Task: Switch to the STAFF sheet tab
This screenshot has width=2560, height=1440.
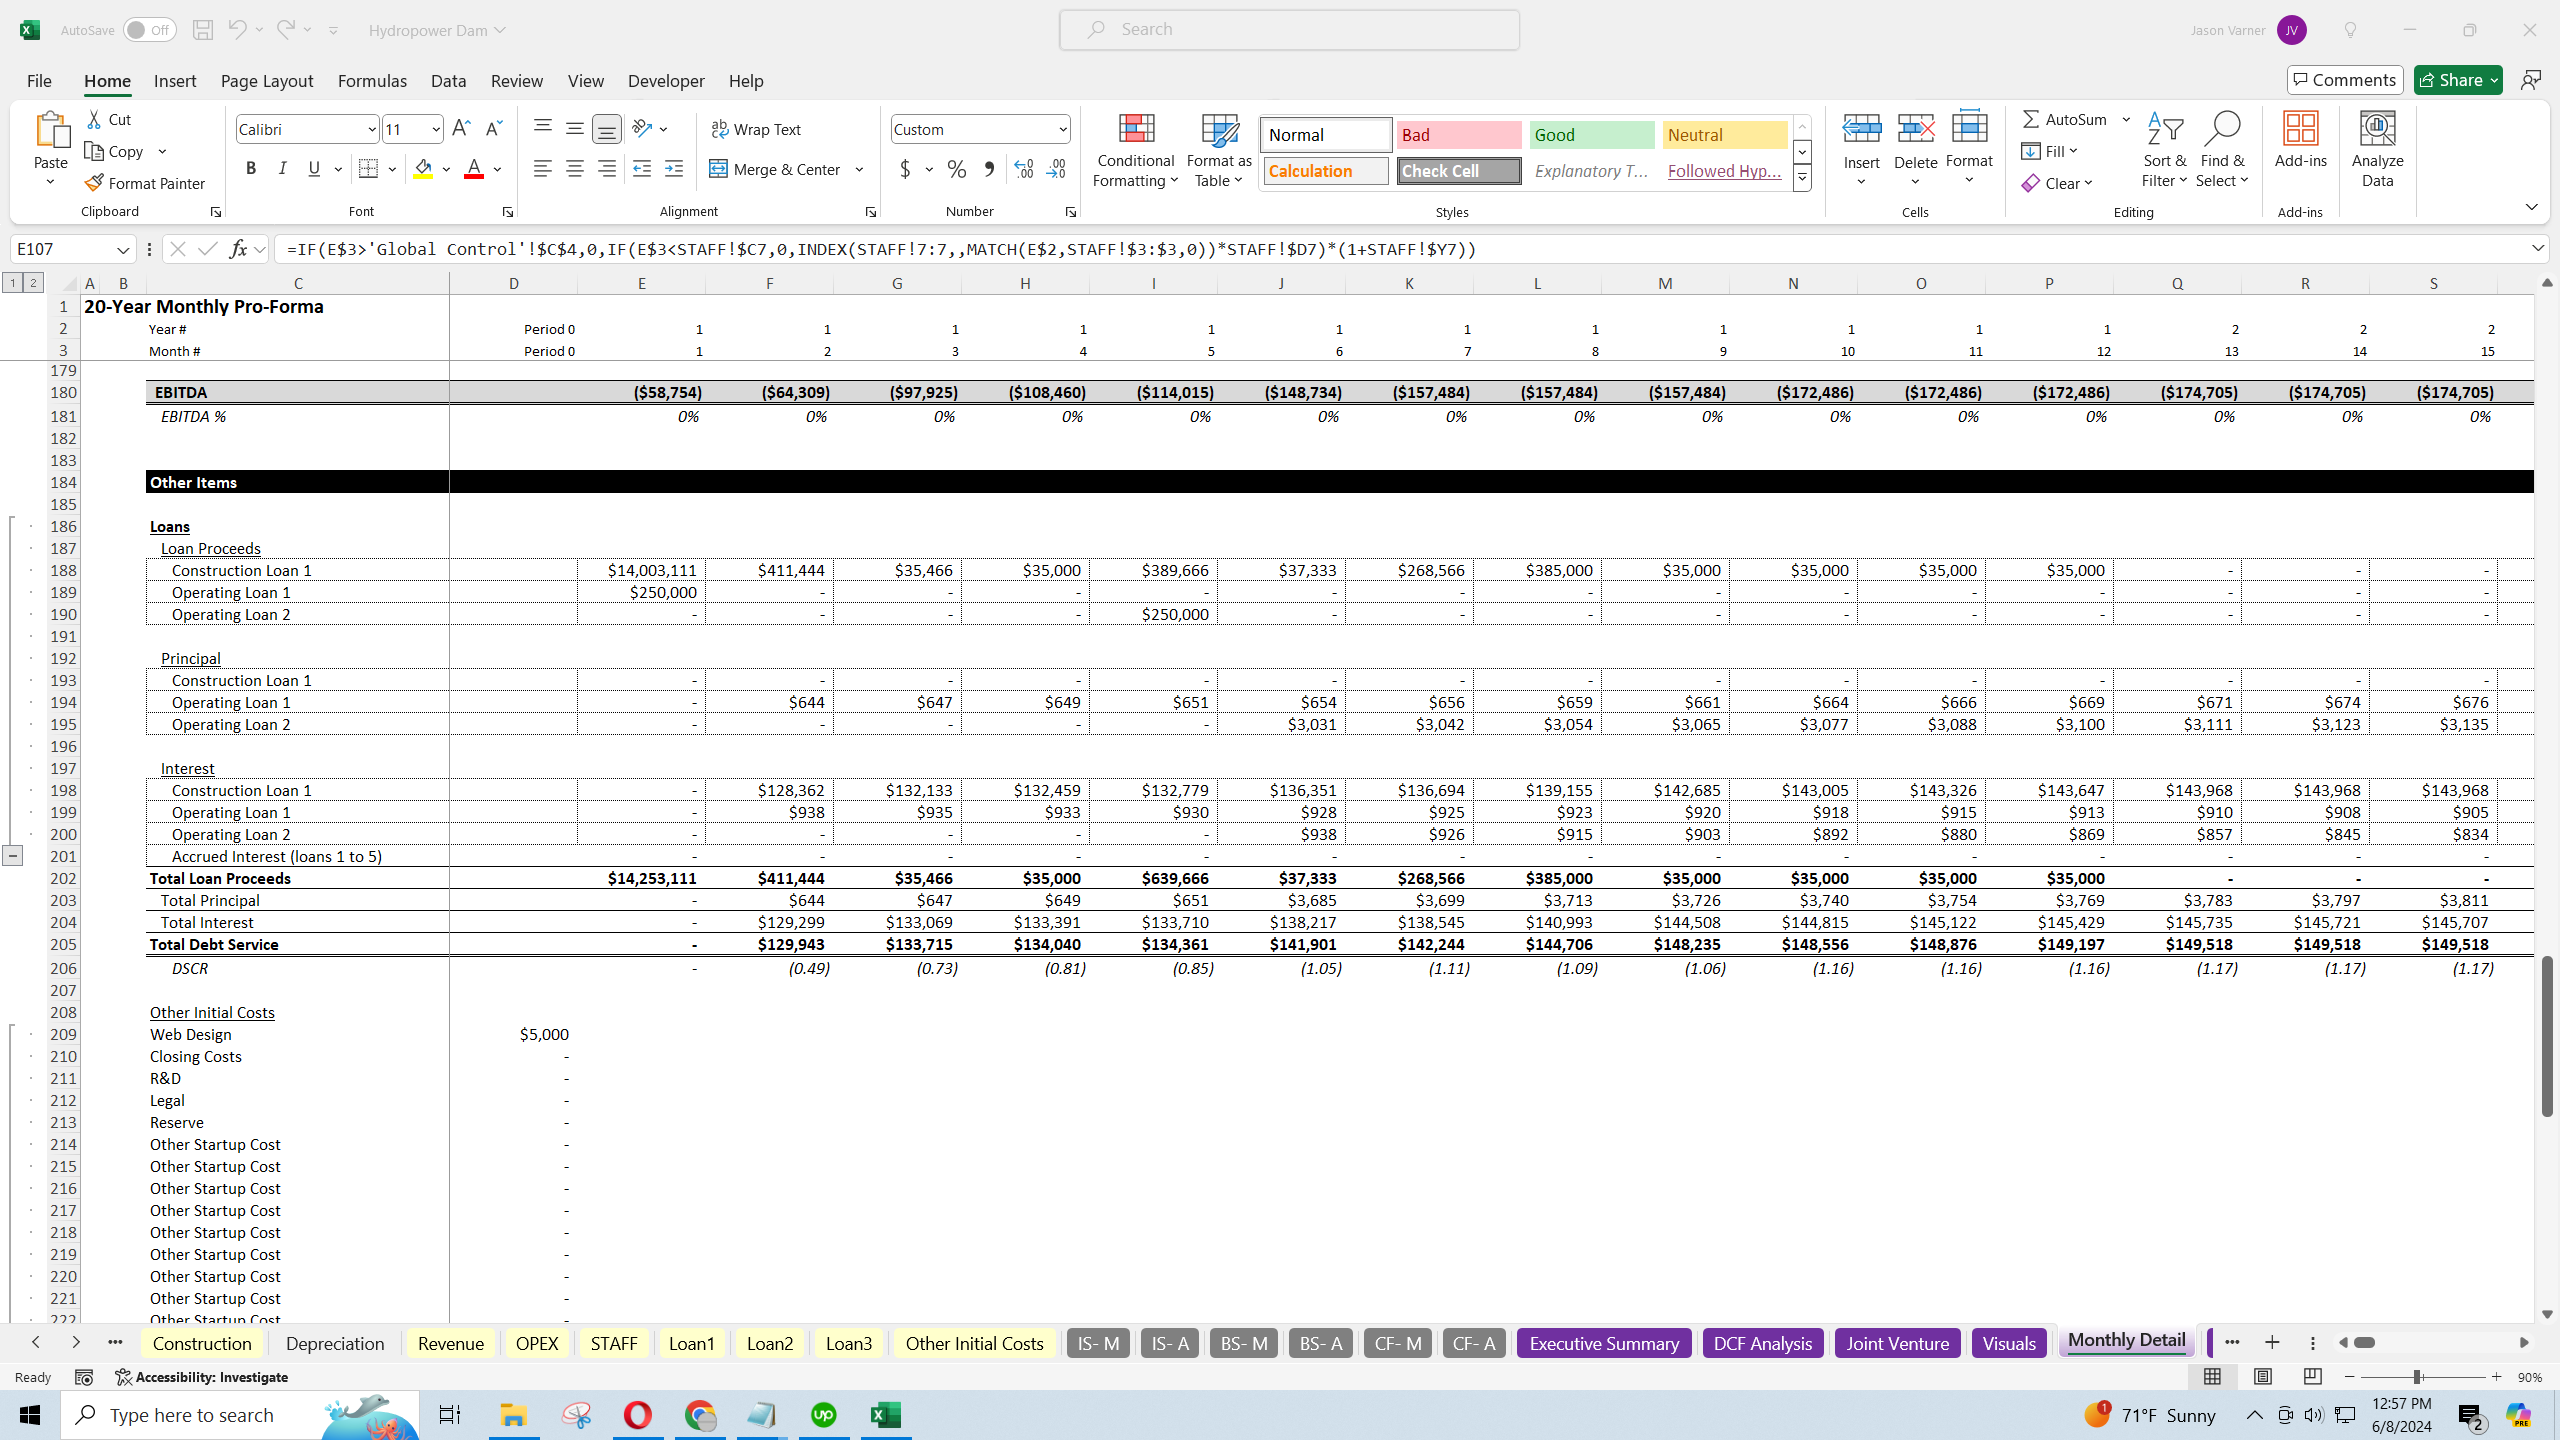Action: (x=614, y=1343)
